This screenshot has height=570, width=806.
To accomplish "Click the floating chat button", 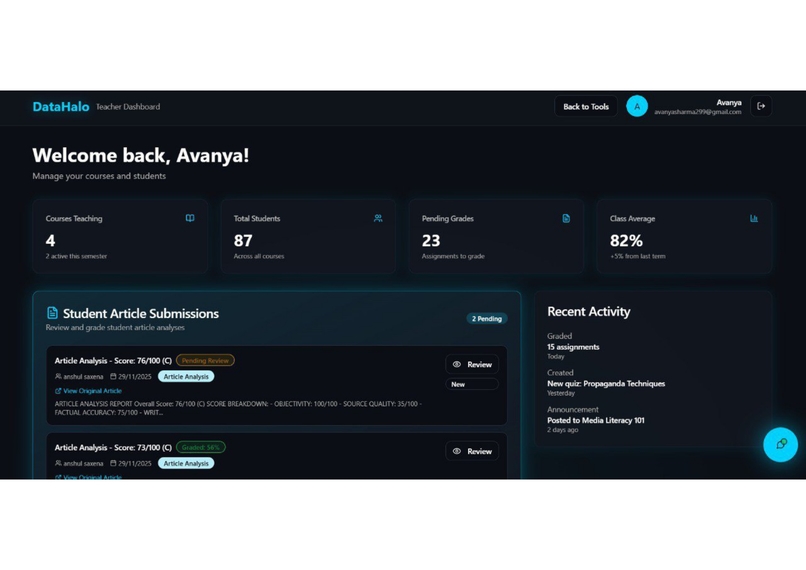I will [x=780, y=444].
